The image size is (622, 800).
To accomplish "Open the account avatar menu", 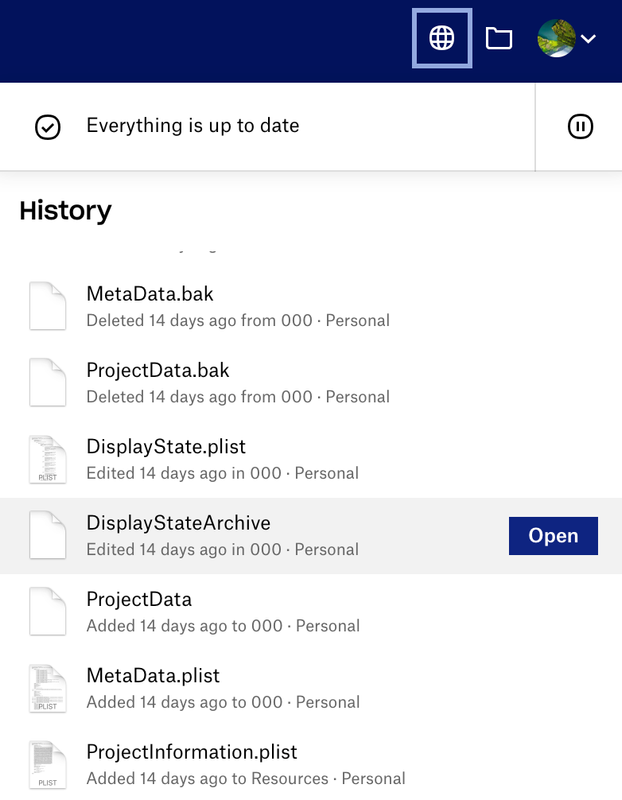I will click(567, 38).
